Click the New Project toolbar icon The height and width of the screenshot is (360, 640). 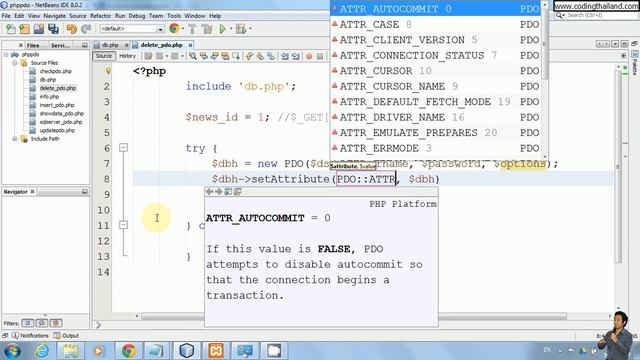pyautogui.click(x=24, y=29)
